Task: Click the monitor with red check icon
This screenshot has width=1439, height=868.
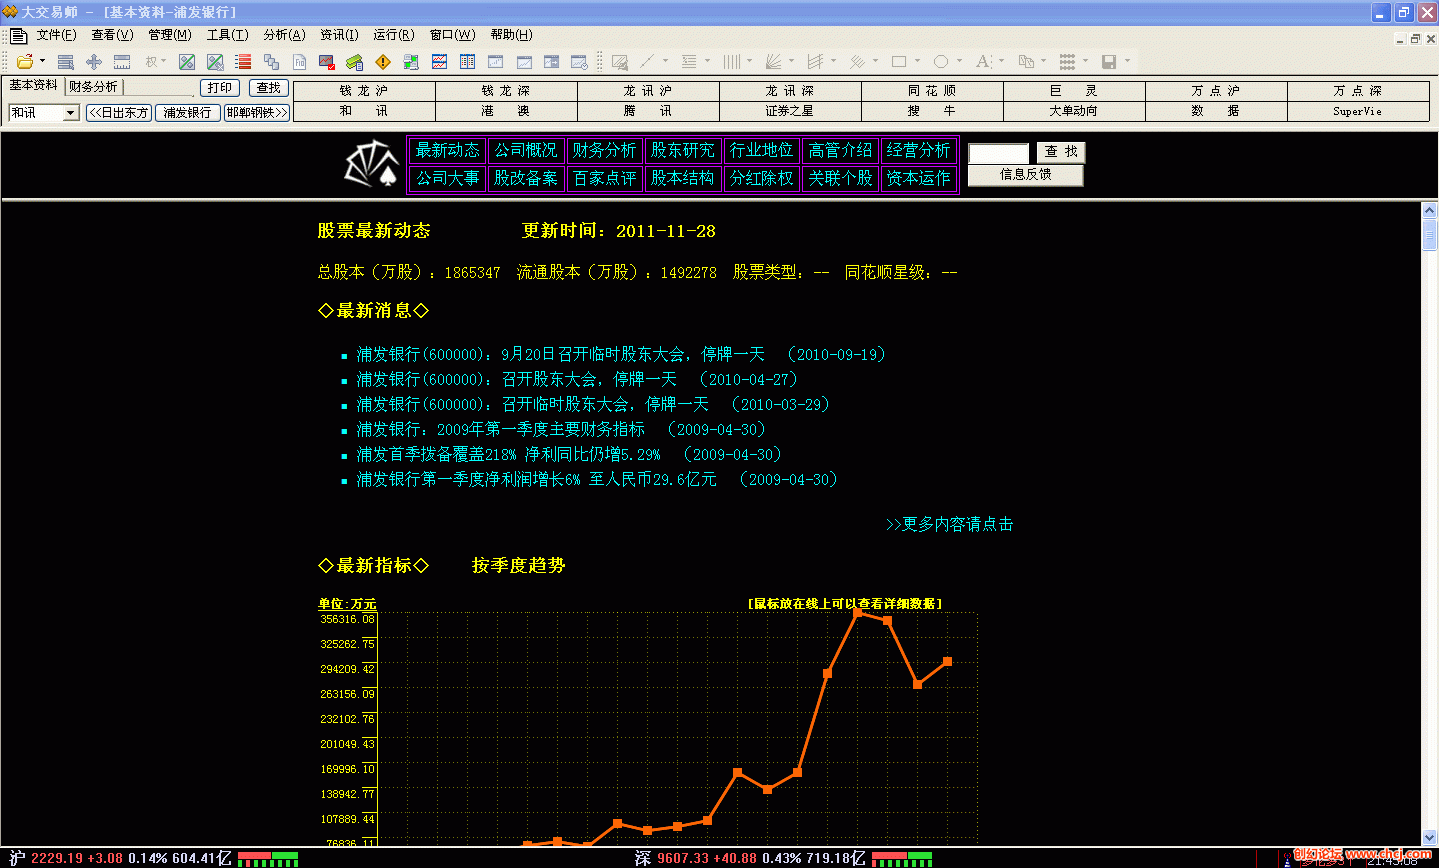Action: click(327, 62)
